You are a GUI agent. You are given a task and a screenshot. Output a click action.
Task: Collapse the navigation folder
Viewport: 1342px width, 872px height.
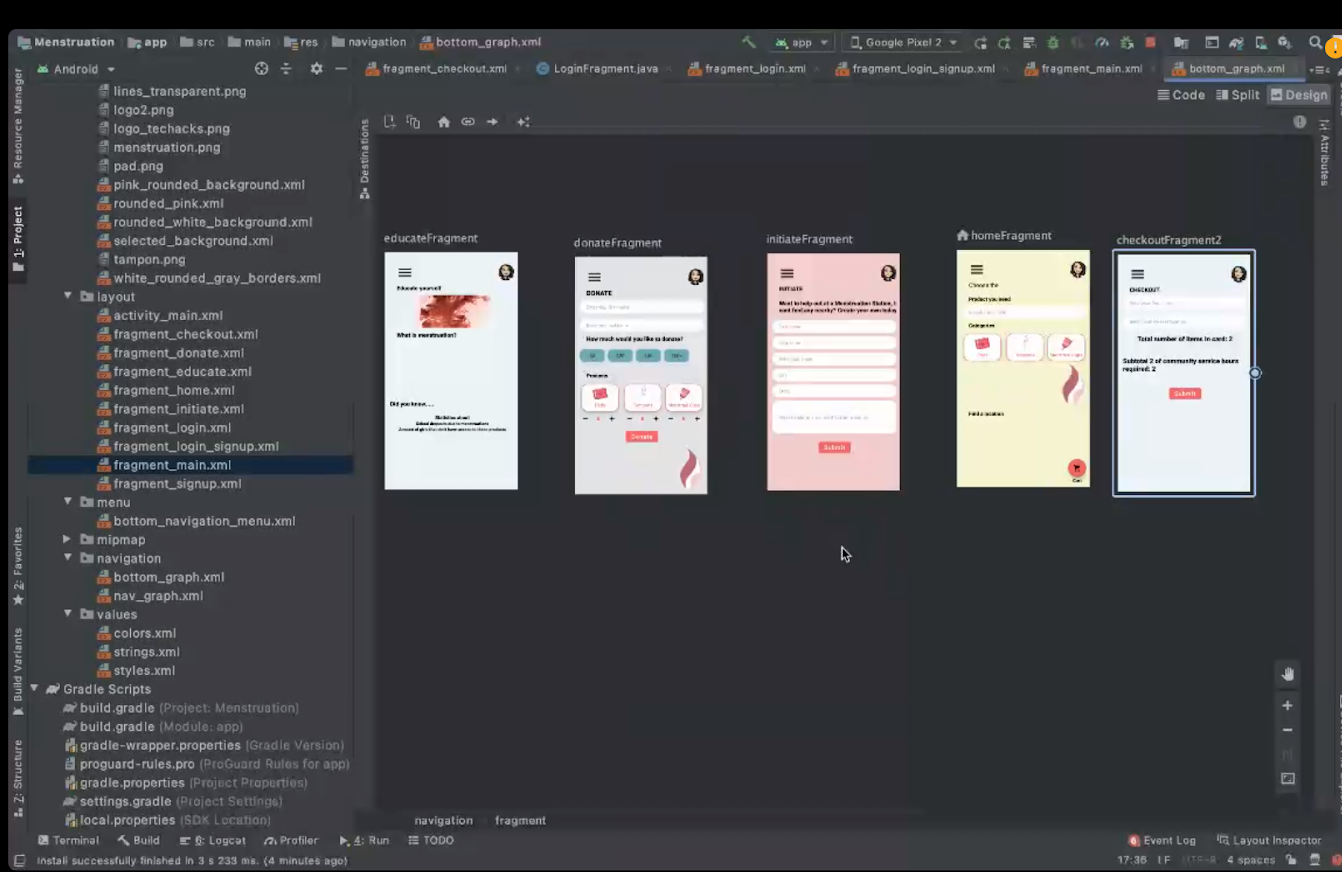point(68,558)
